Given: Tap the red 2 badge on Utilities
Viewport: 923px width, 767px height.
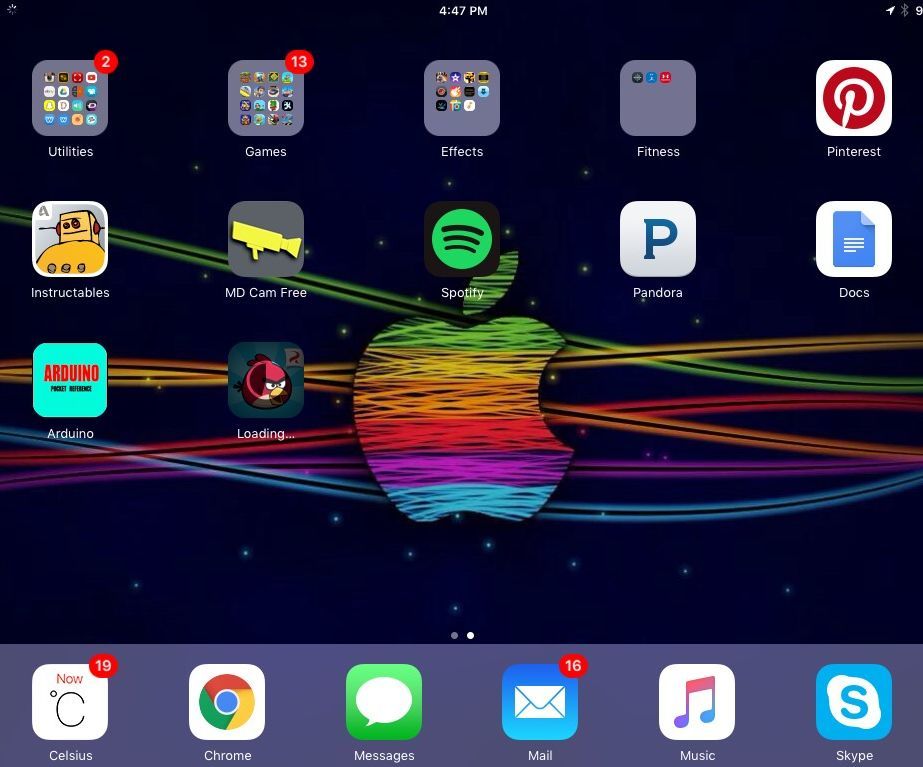Looking at the screenshot, I should (x=106, y=62).
